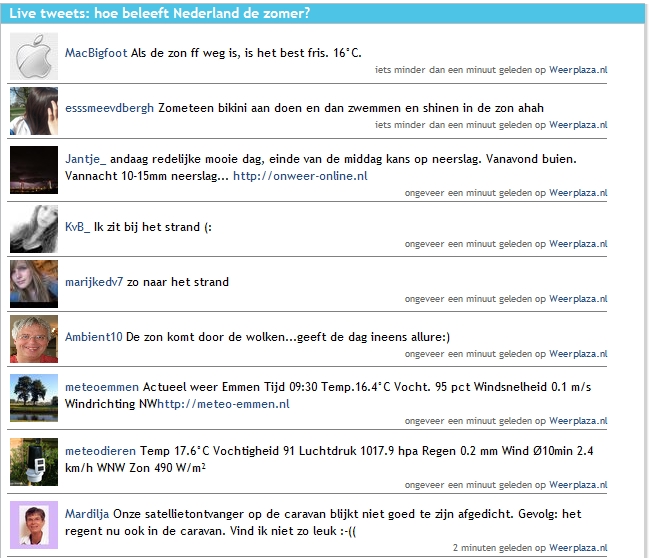Viewport: 649px width, 558px height.
Task: Follow the http://meteo-emmen.nl link
Action: [x=224, y=404]
